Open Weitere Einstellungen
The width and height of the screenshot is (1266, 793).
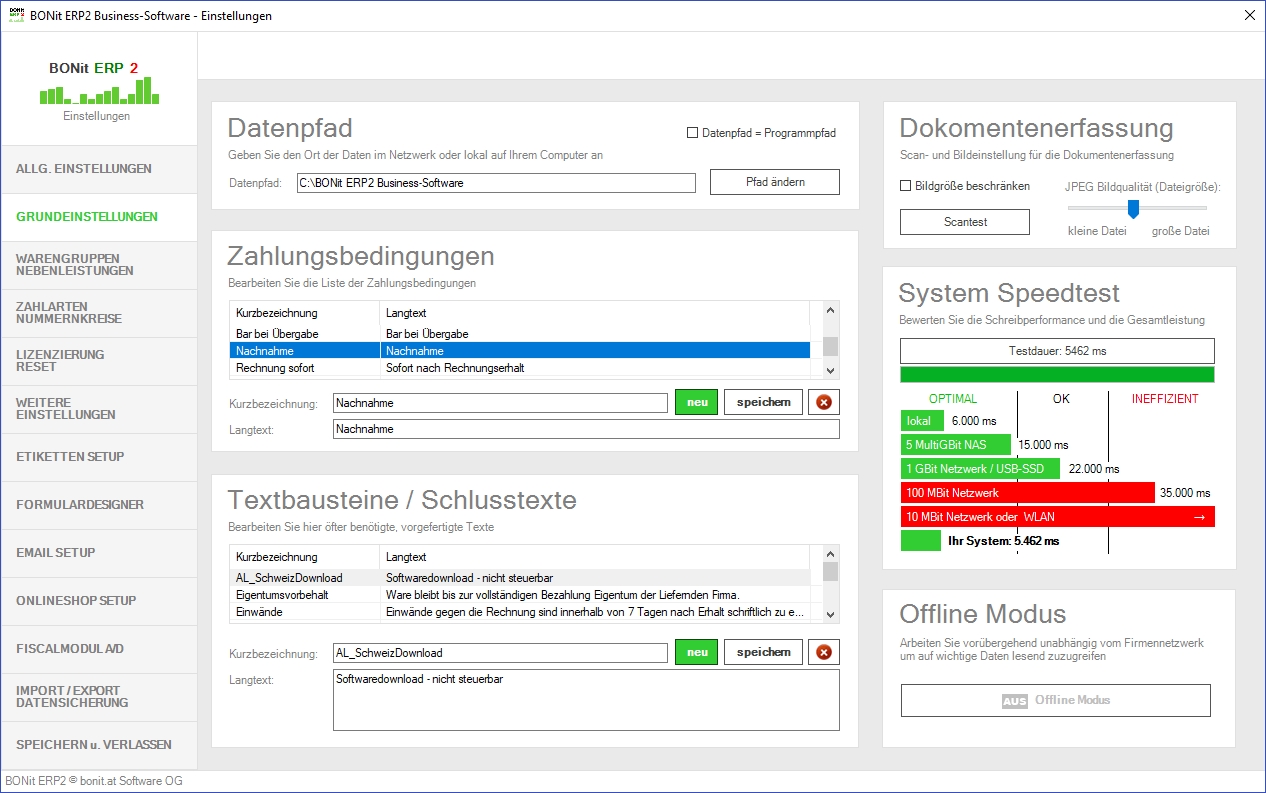[99, 409]
